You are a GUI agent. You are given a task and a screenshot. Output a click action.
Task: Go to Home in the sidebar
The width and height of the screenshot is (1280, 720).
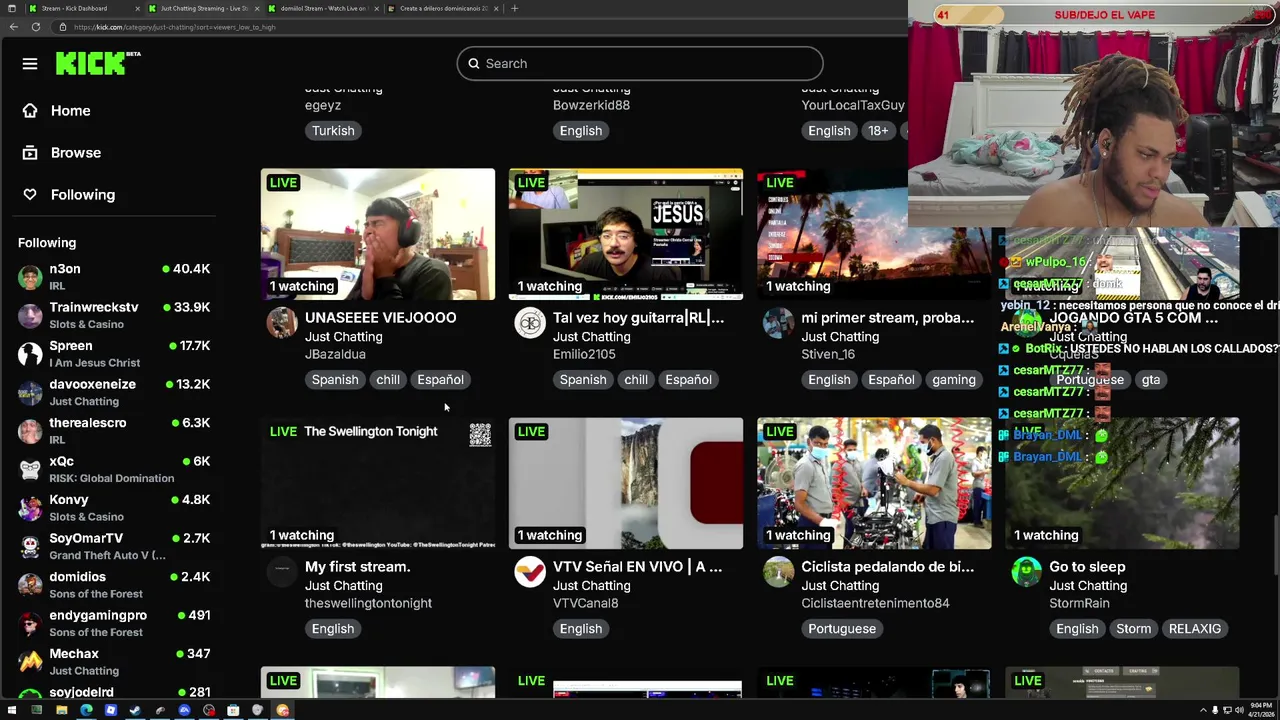coord(70,111)
